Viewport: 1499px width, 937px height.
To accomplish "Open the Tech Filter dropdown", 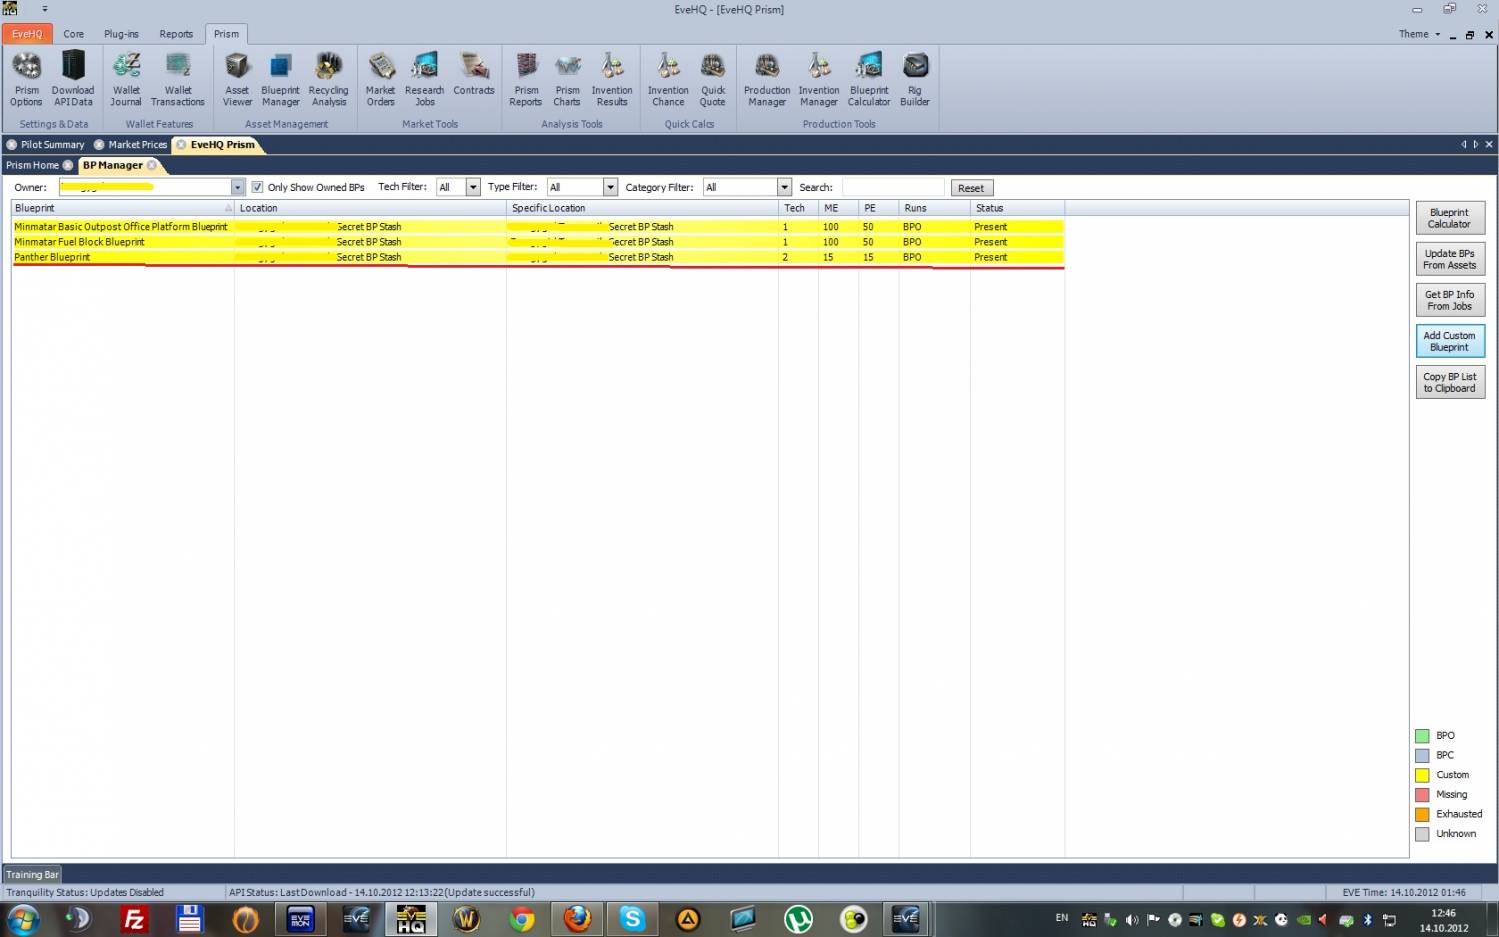I will [473, 187].
